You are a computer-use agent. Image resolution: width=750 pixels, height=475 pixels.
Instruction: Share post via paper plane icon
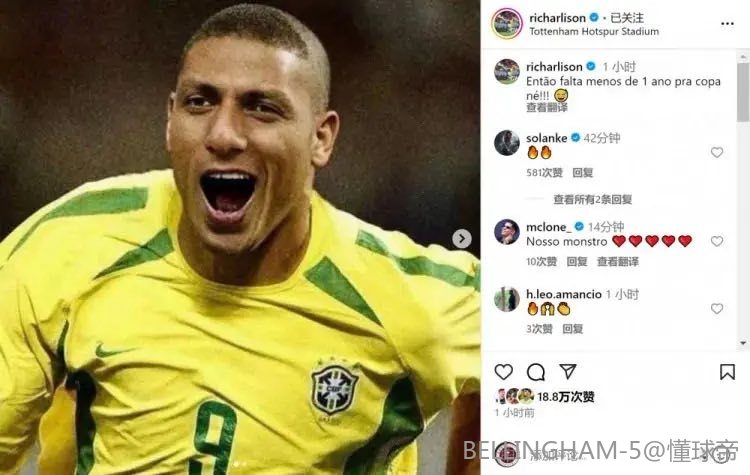568,372
